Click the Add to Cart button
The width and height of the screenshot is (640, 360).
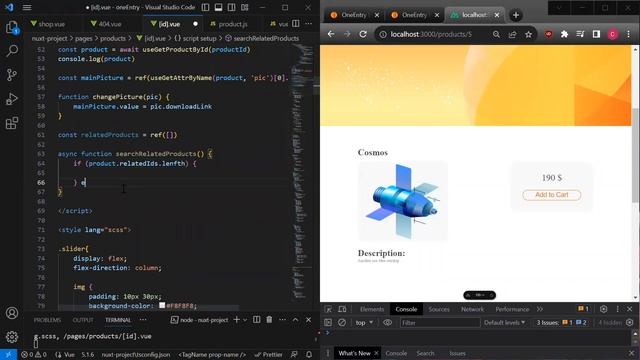pos(552,195)
